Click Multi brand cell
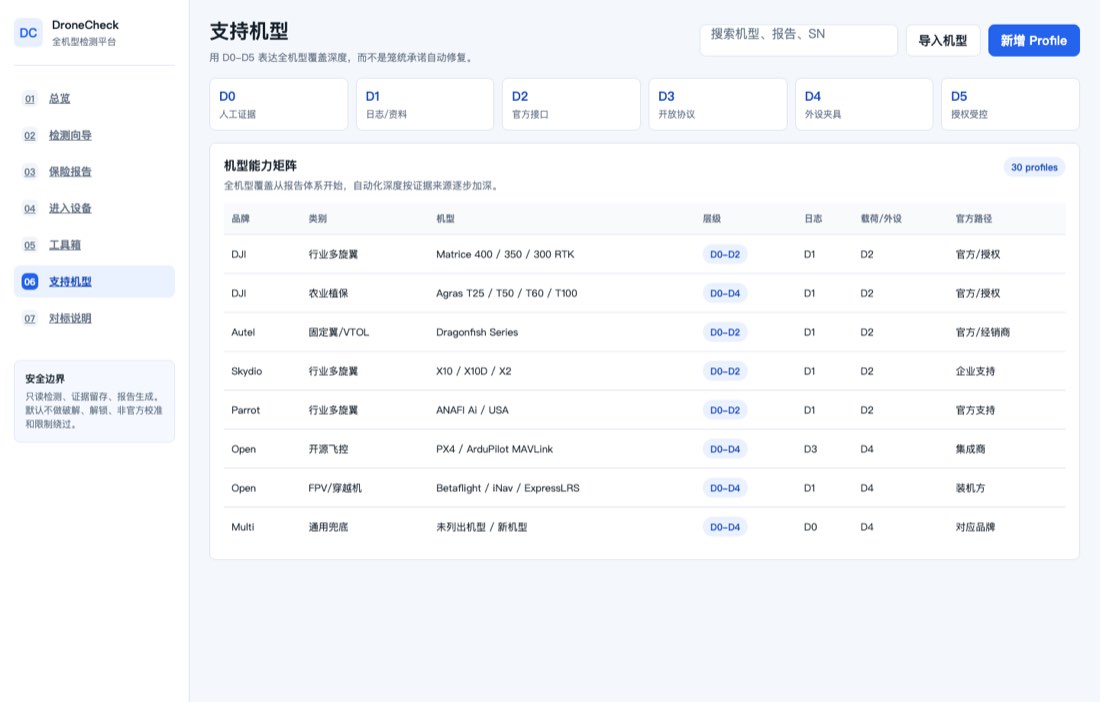1100x702 pixels. click(243, 527)
